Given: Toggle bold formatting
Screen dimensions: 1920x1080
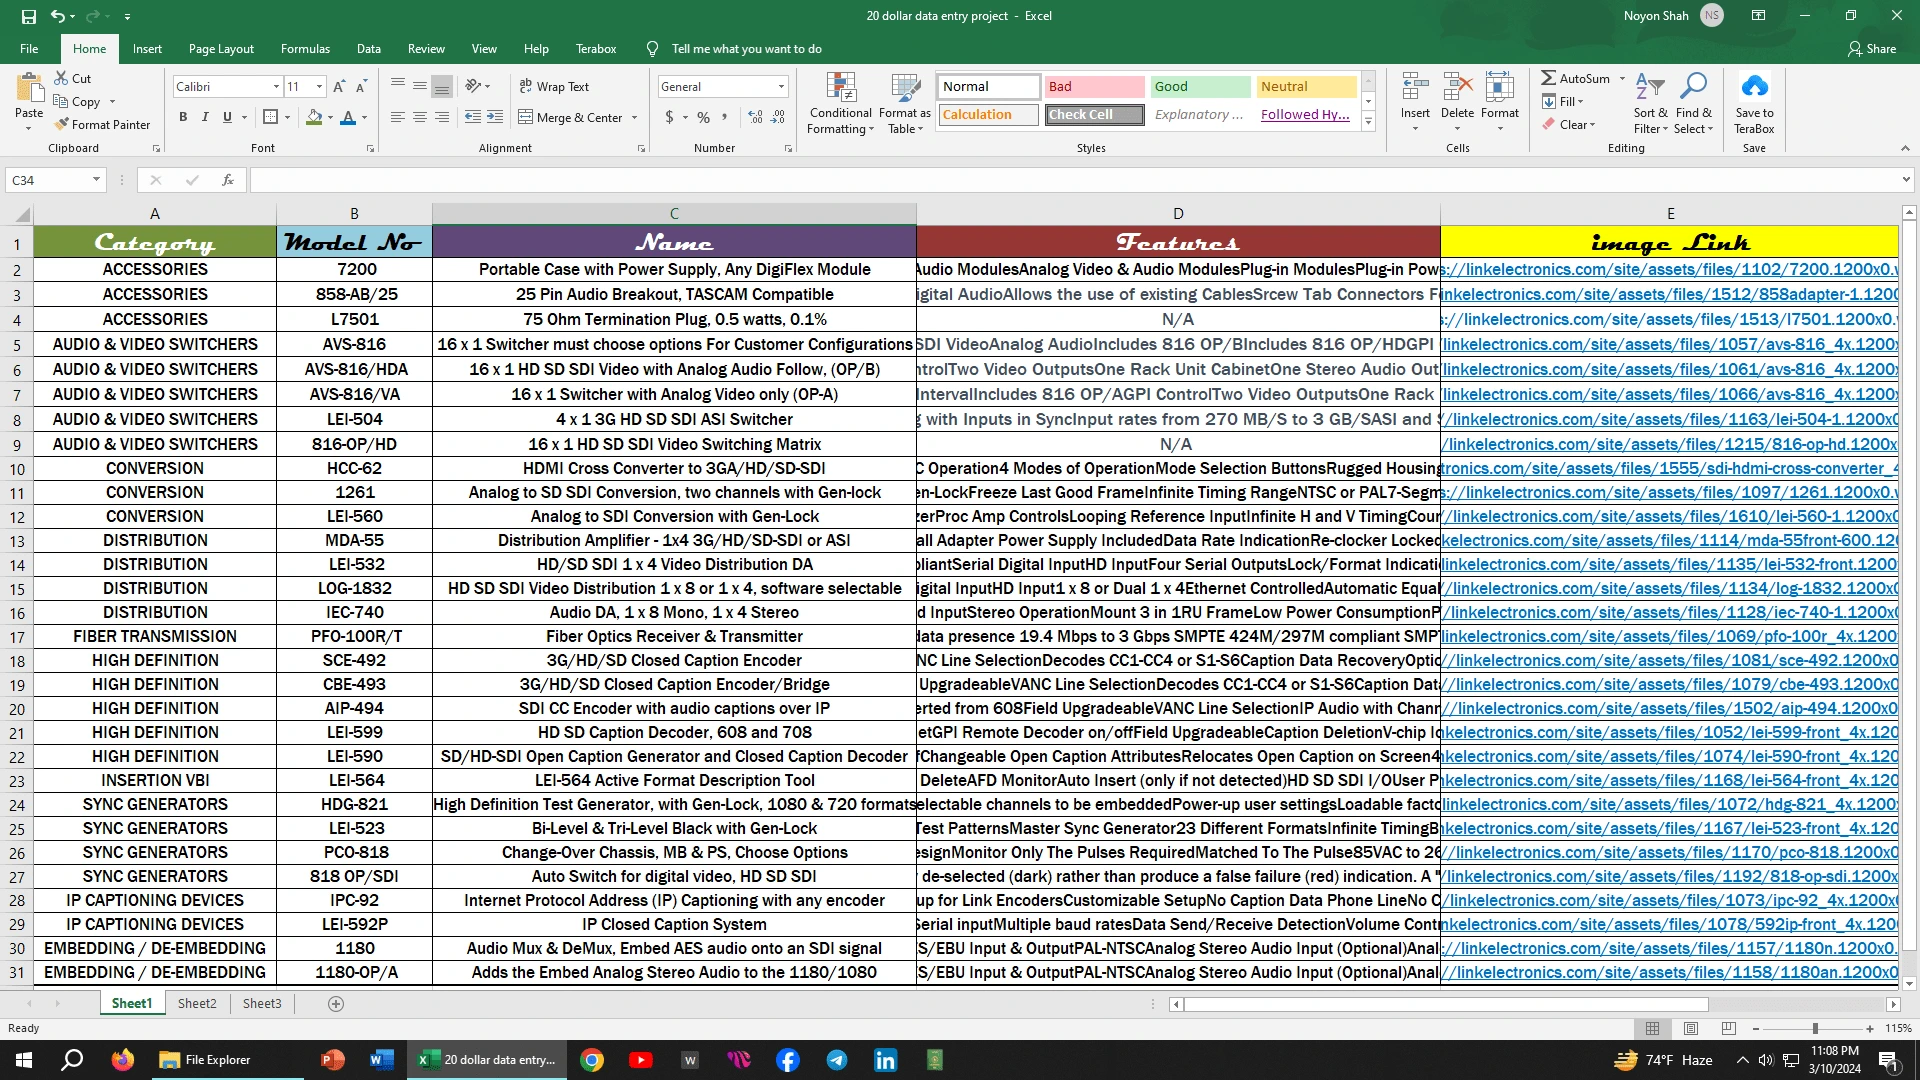Looking at the screenshot, I should pyautogui.click(x=183, y=117).
